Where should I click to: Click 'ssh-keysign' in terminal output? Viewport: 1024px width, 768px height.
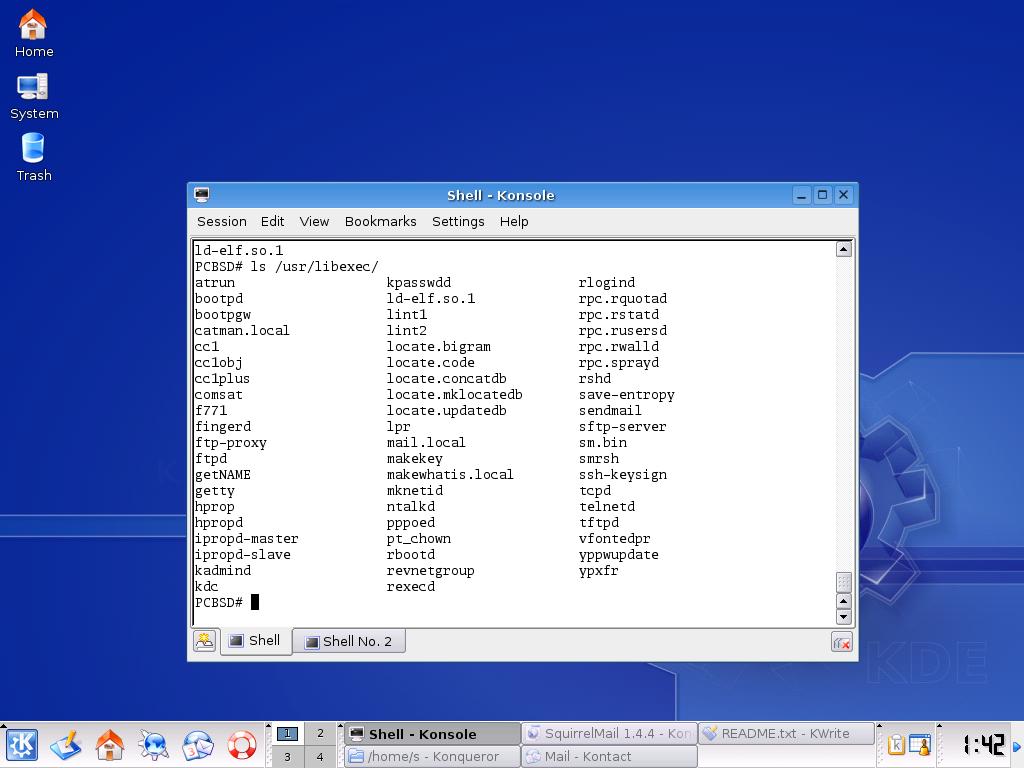tap(622, 475)
